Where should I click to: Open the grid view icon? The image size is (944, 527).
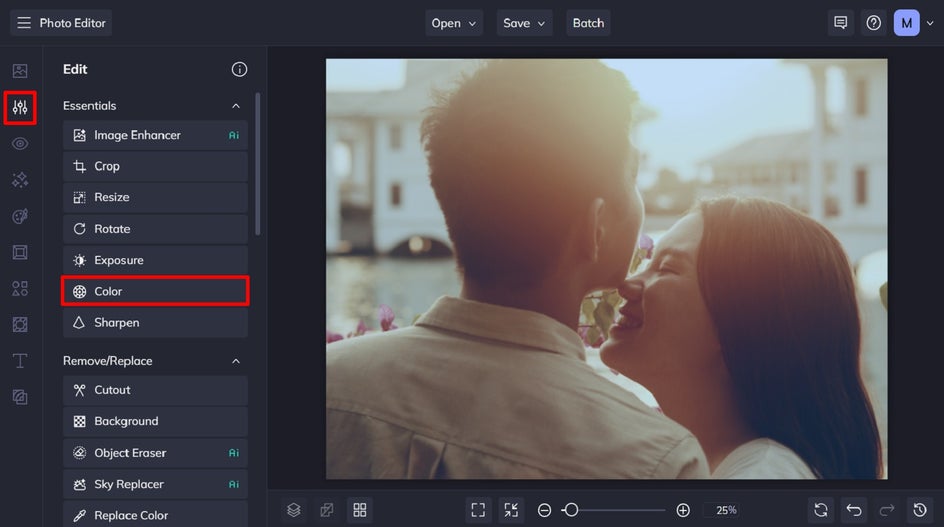pyautogui.click(x=360, y=510)
